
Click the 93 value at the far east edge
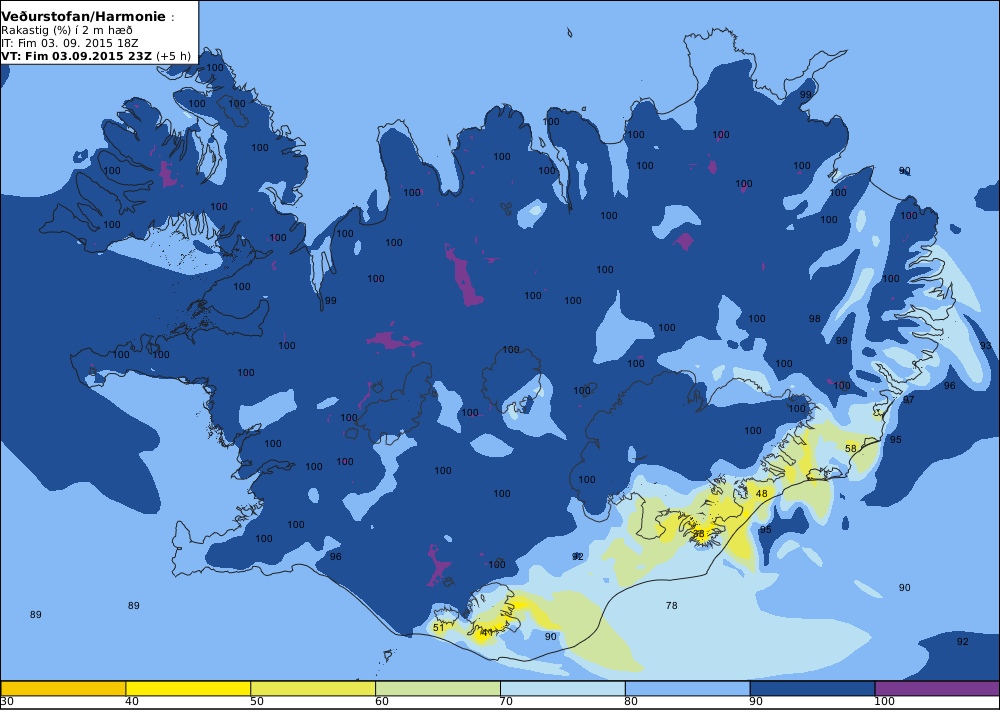(x=986, y=346)
